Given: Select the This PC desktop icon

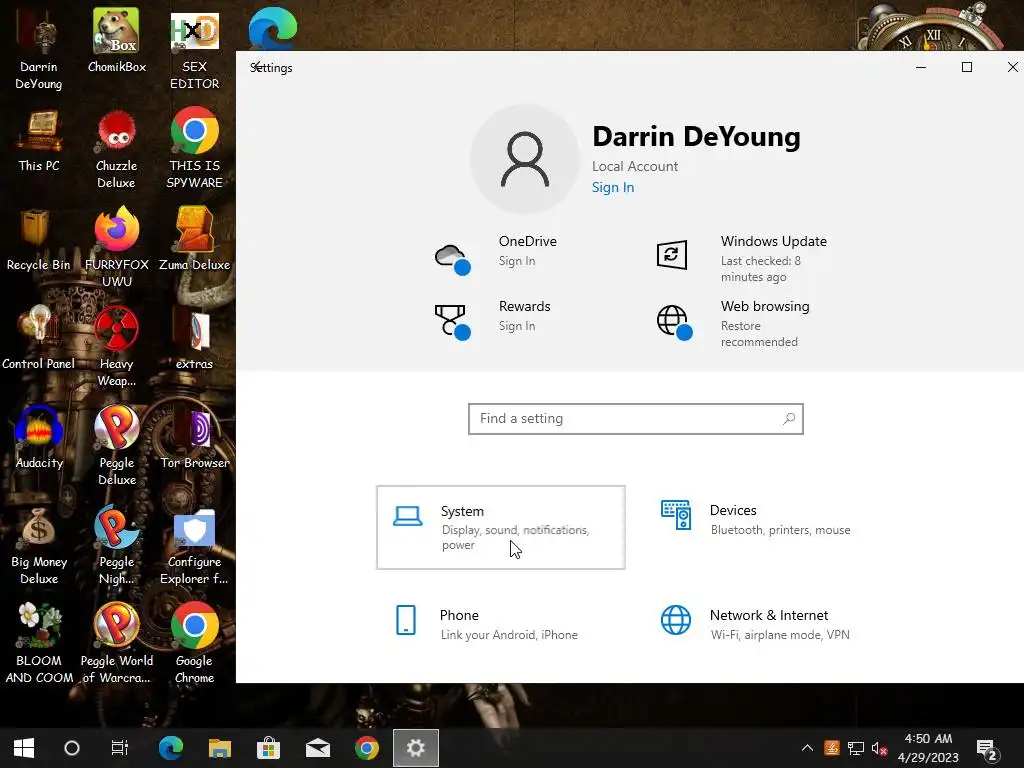Looking at the screenshot, I should click(39, 140).
